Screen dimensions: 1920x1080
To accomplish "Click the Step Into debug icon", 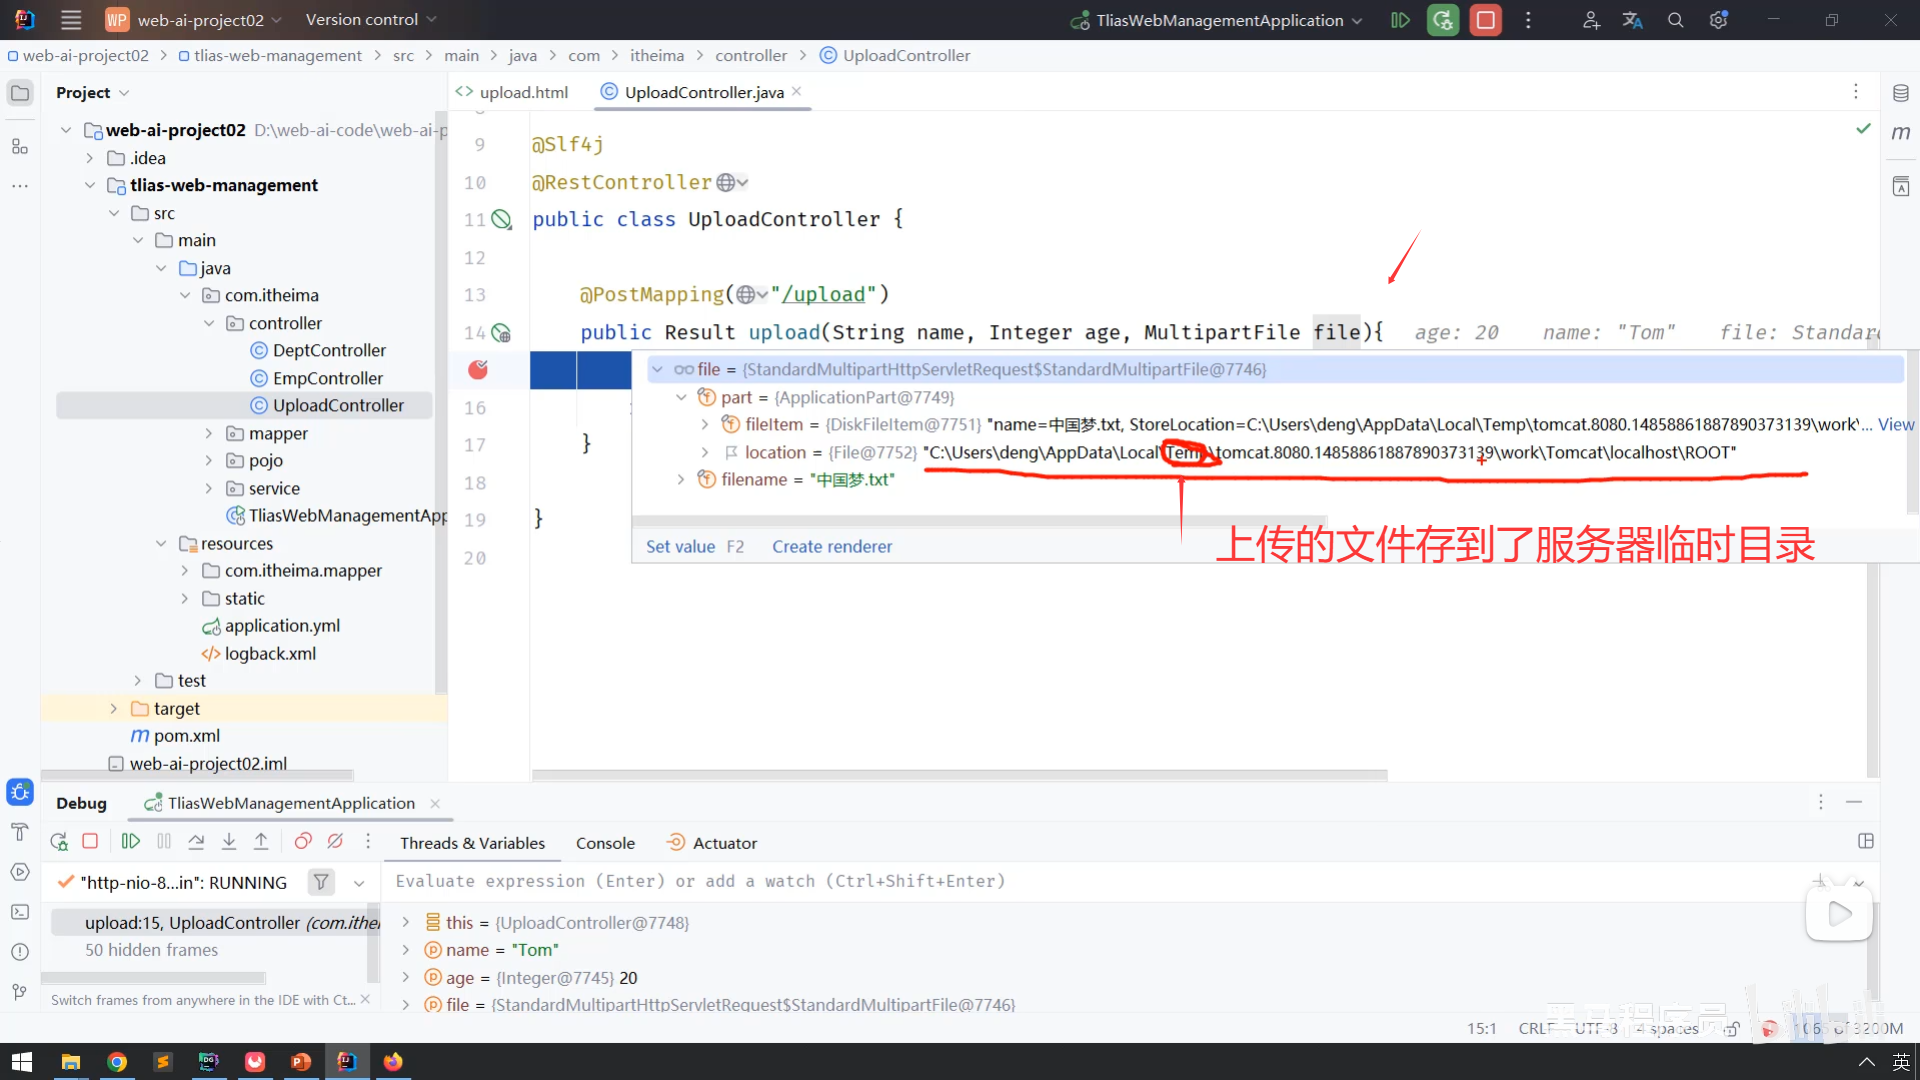I will pyautogui.click(x=229, y=842).
